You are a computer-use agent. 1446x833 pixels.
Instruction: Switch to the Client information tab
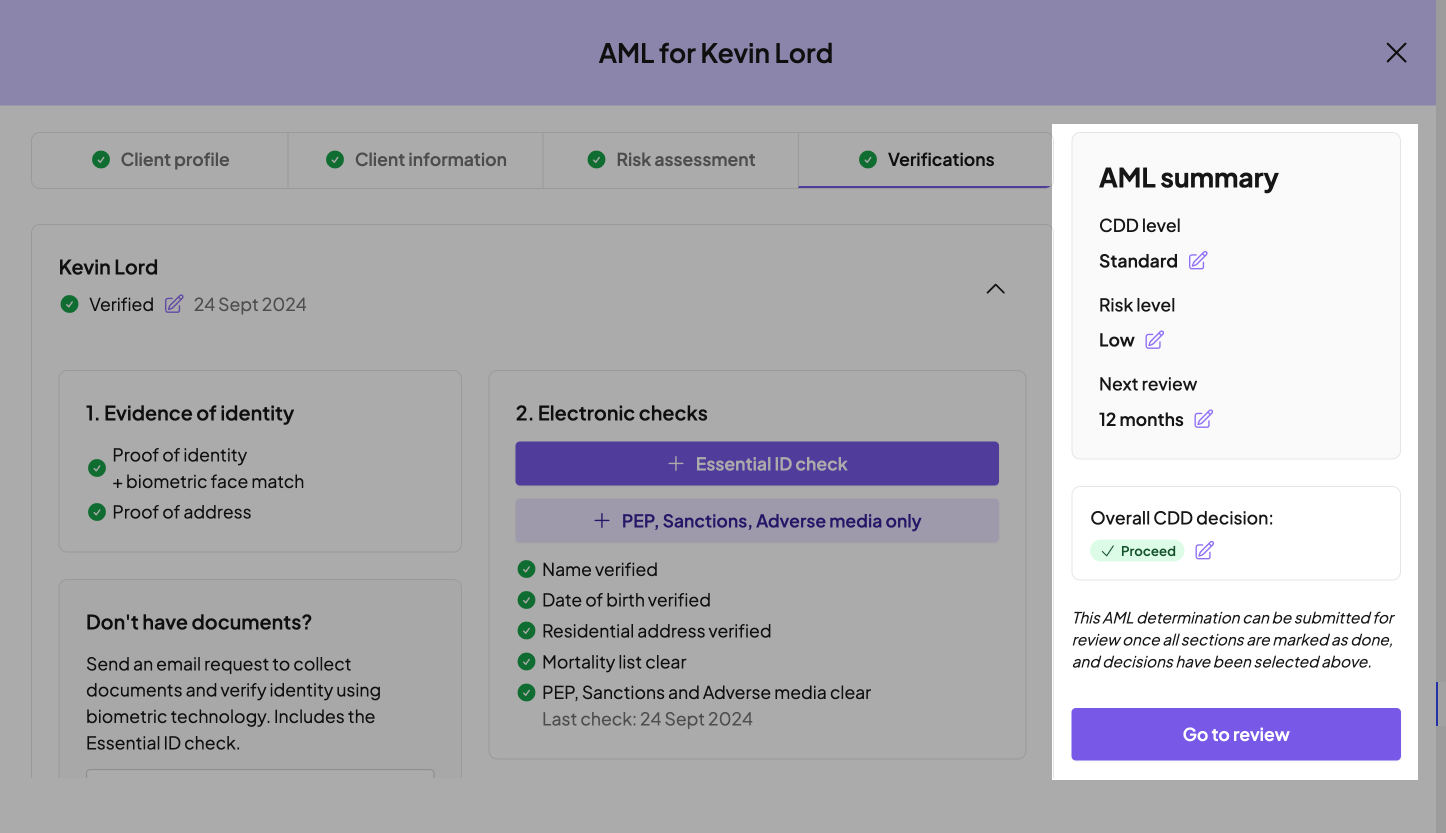click(x=416, y=160)
